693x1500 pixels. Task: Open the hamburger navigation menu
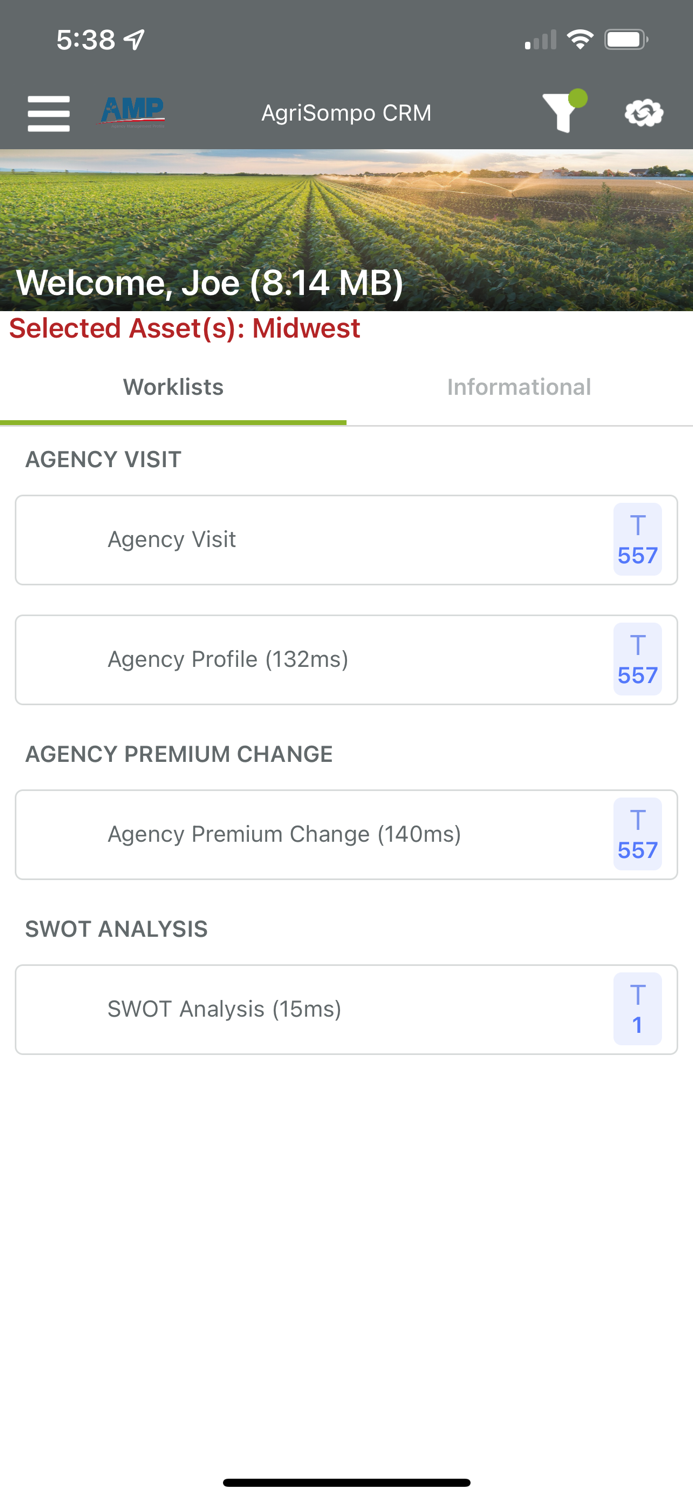tap(48, 113)
